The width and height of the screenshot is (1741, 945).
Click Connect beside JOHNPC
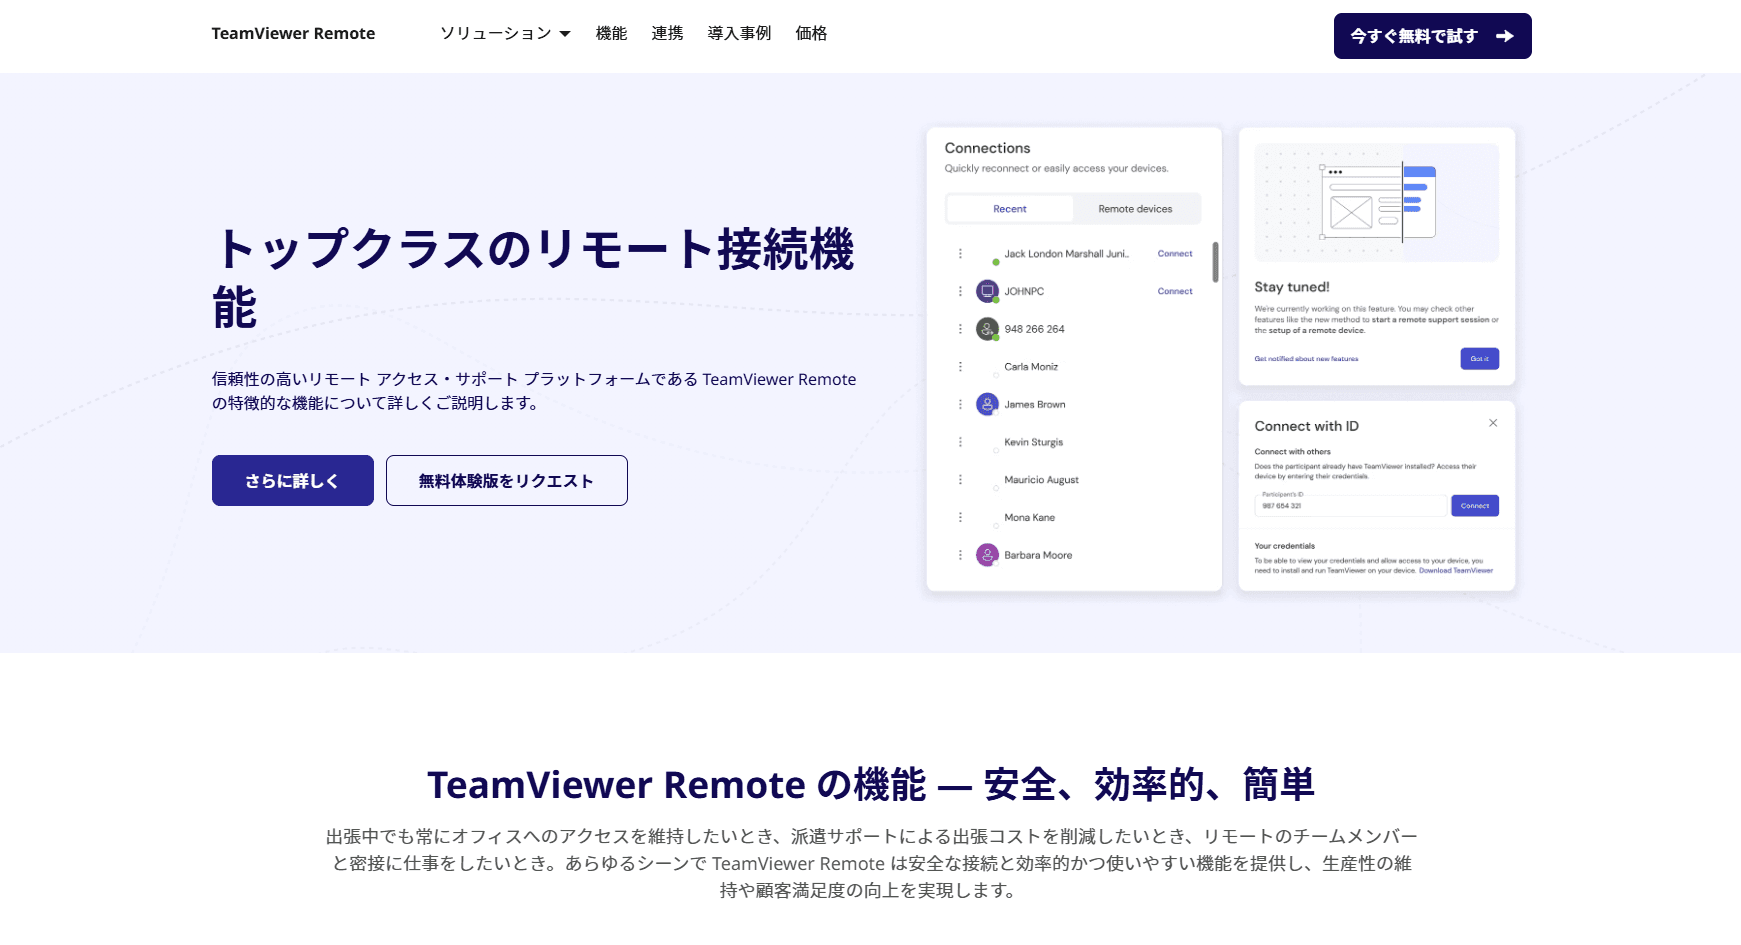click(1175, 292)
